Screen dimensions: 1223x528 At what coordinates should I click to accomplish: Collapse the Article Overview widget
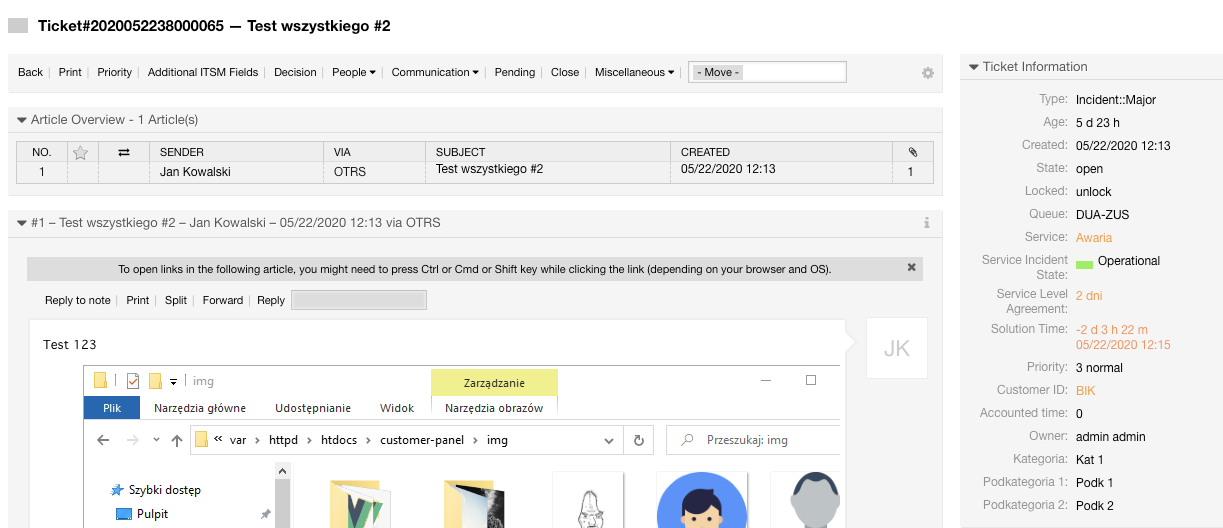point(22,120)
